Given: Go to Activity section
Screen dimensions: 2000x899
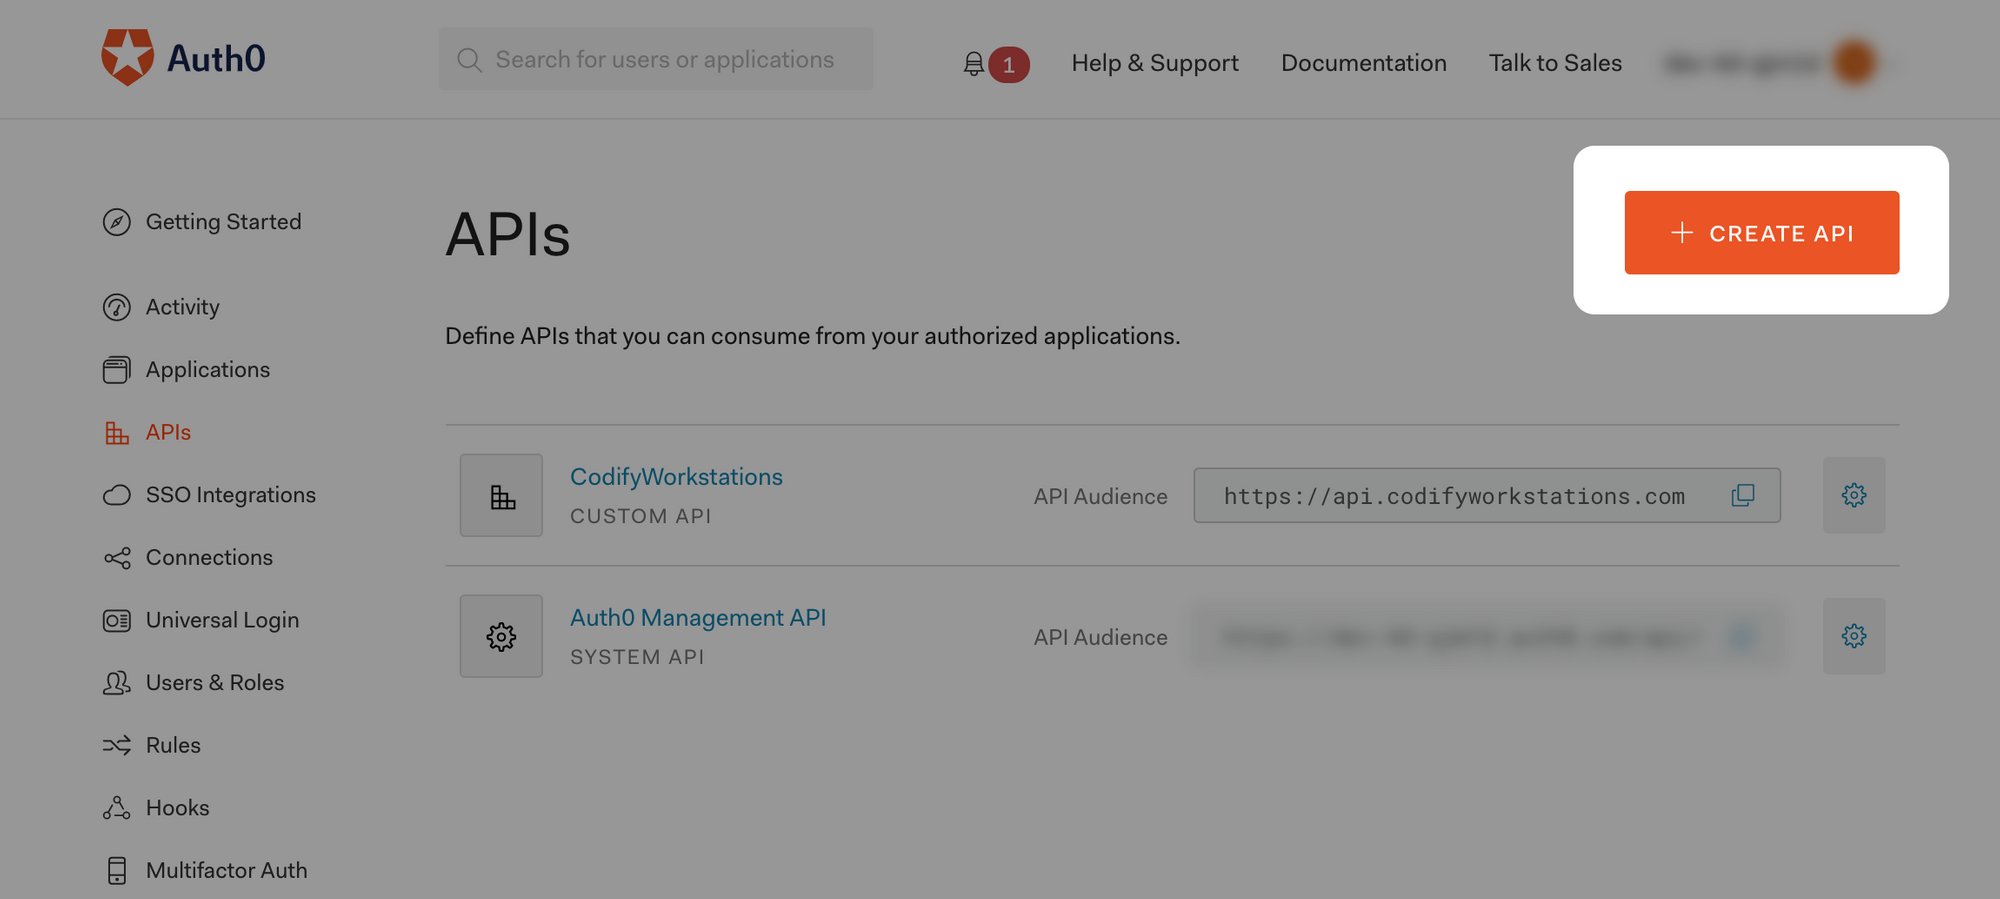Looking at the screenshot, I should point(182,307).
